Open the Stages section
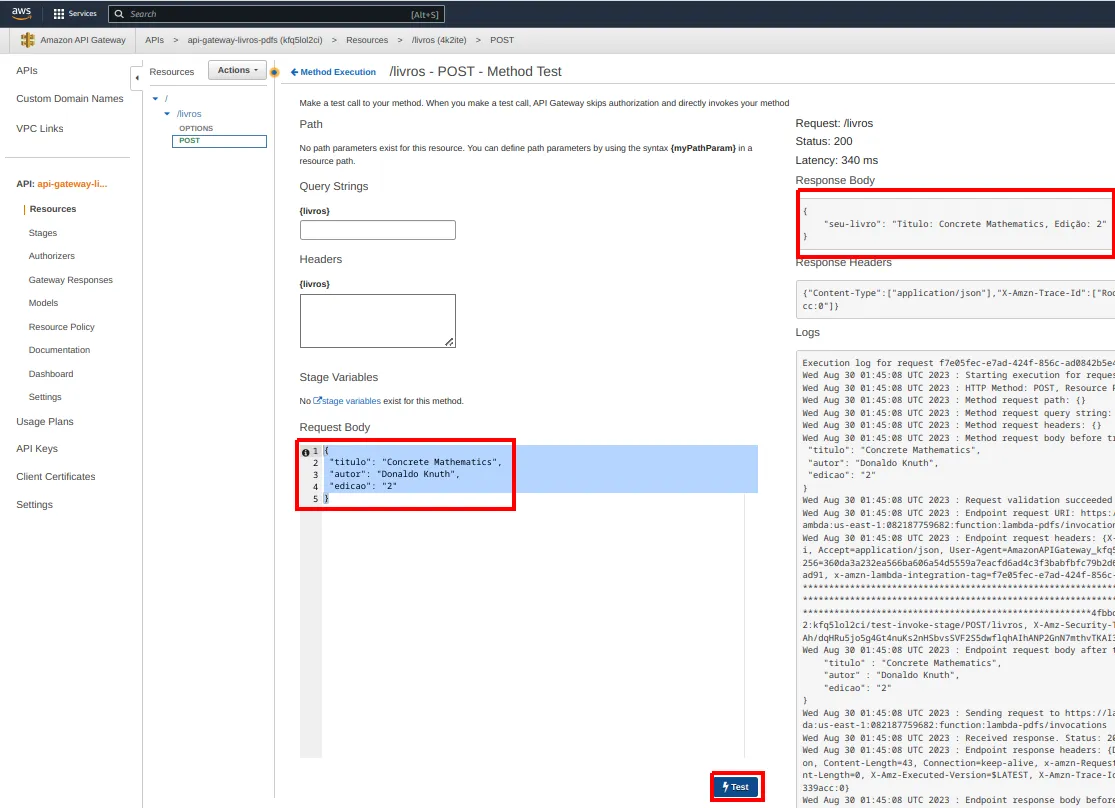Viewport: 1115px width, 808px height. pos(43,233)
